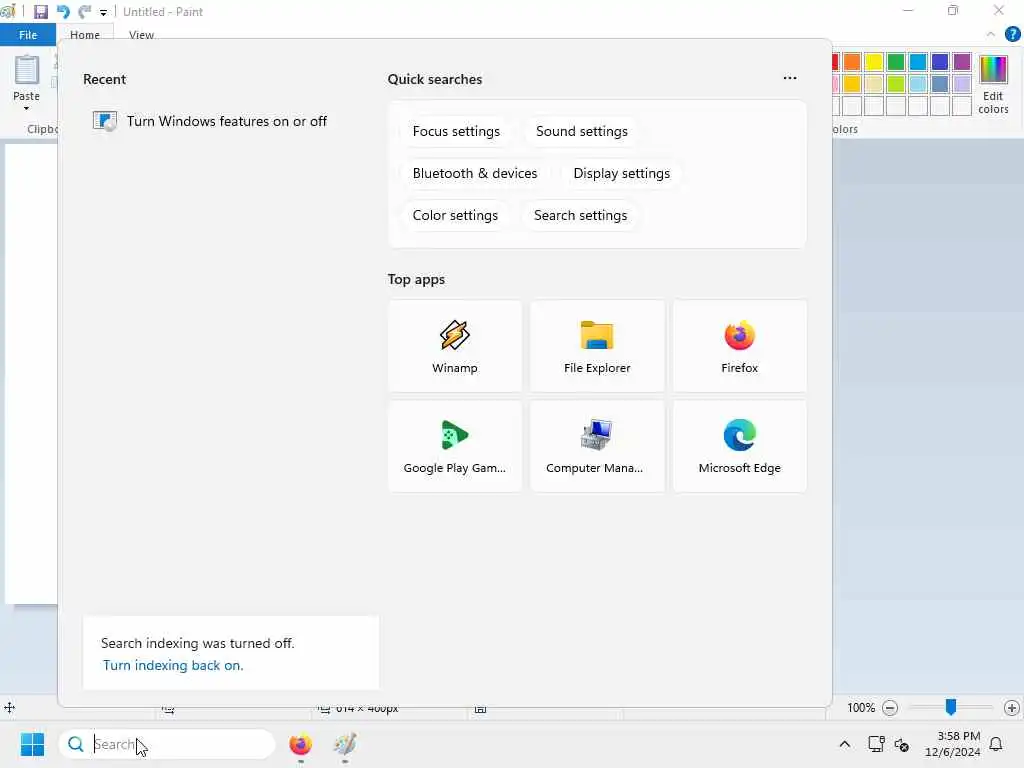Click the 100% zoom level in Paint
This screenshot has width=1024, height=768.
[861, 708]
